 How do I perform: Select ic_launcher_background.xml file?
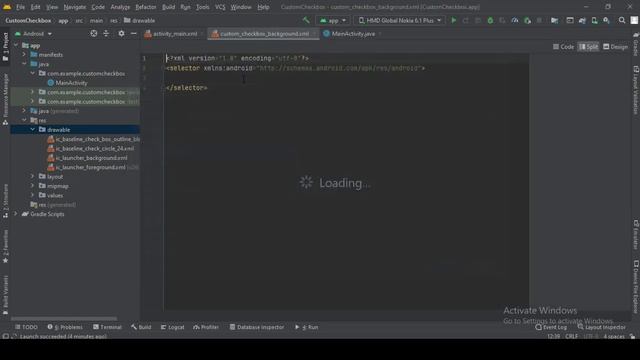(x=91, y=158)
